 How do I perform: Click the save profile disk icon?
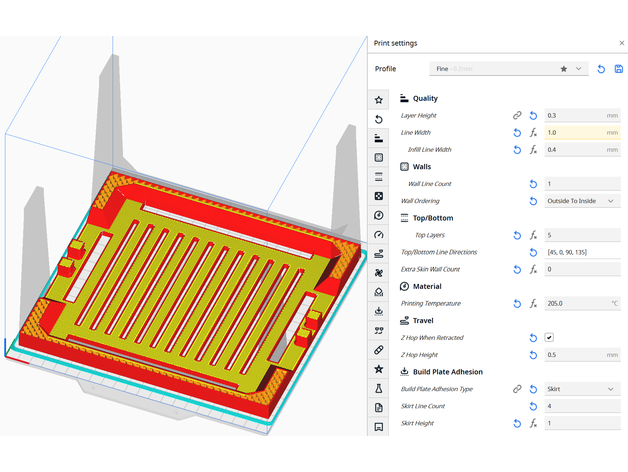618,69
